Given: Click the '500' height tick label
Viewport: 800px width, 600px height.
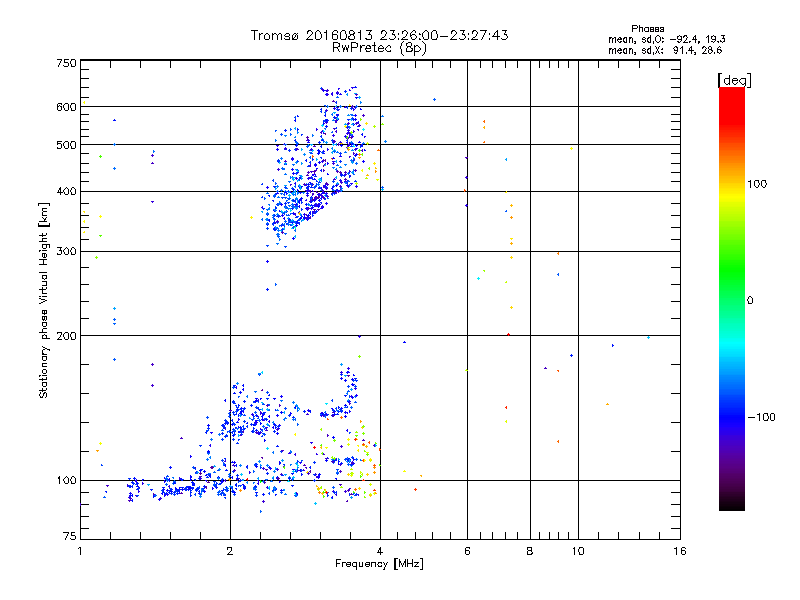Looking at the screenshot, I should point(67,145).
